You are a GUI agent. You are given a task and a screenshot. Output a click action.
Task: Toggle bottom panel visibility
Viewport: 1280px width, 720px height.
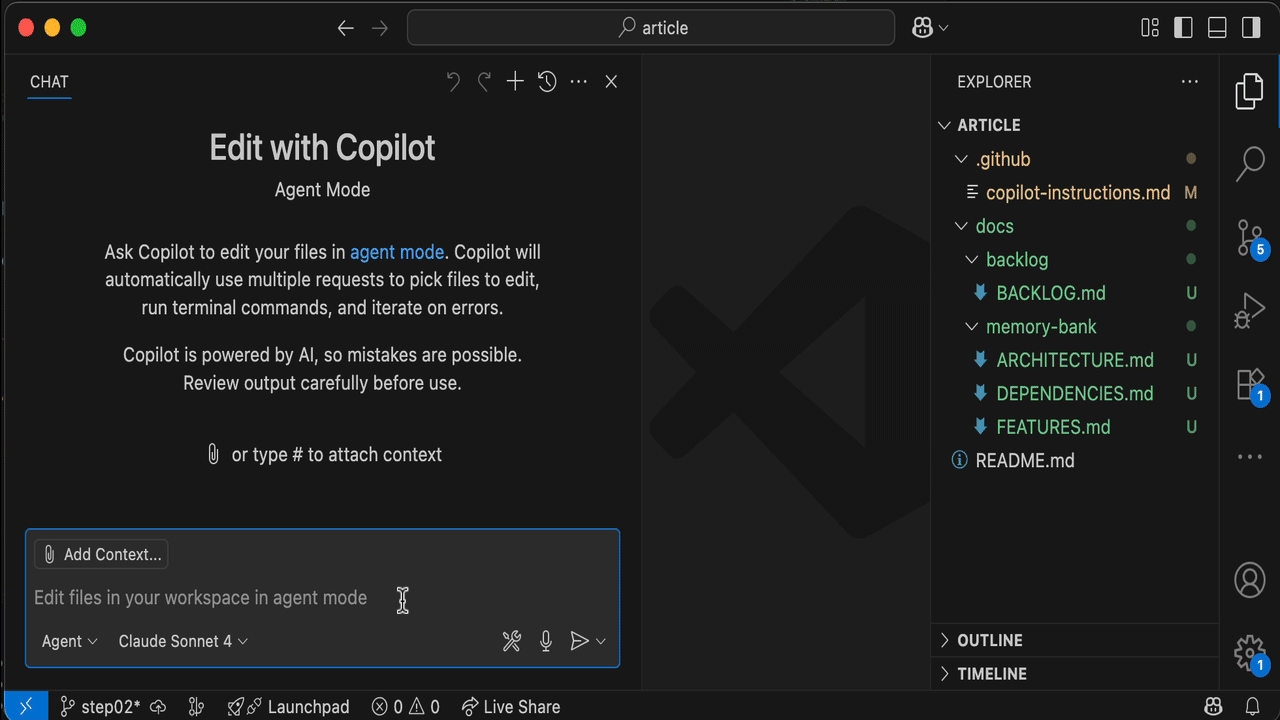tap(1217, 28)
